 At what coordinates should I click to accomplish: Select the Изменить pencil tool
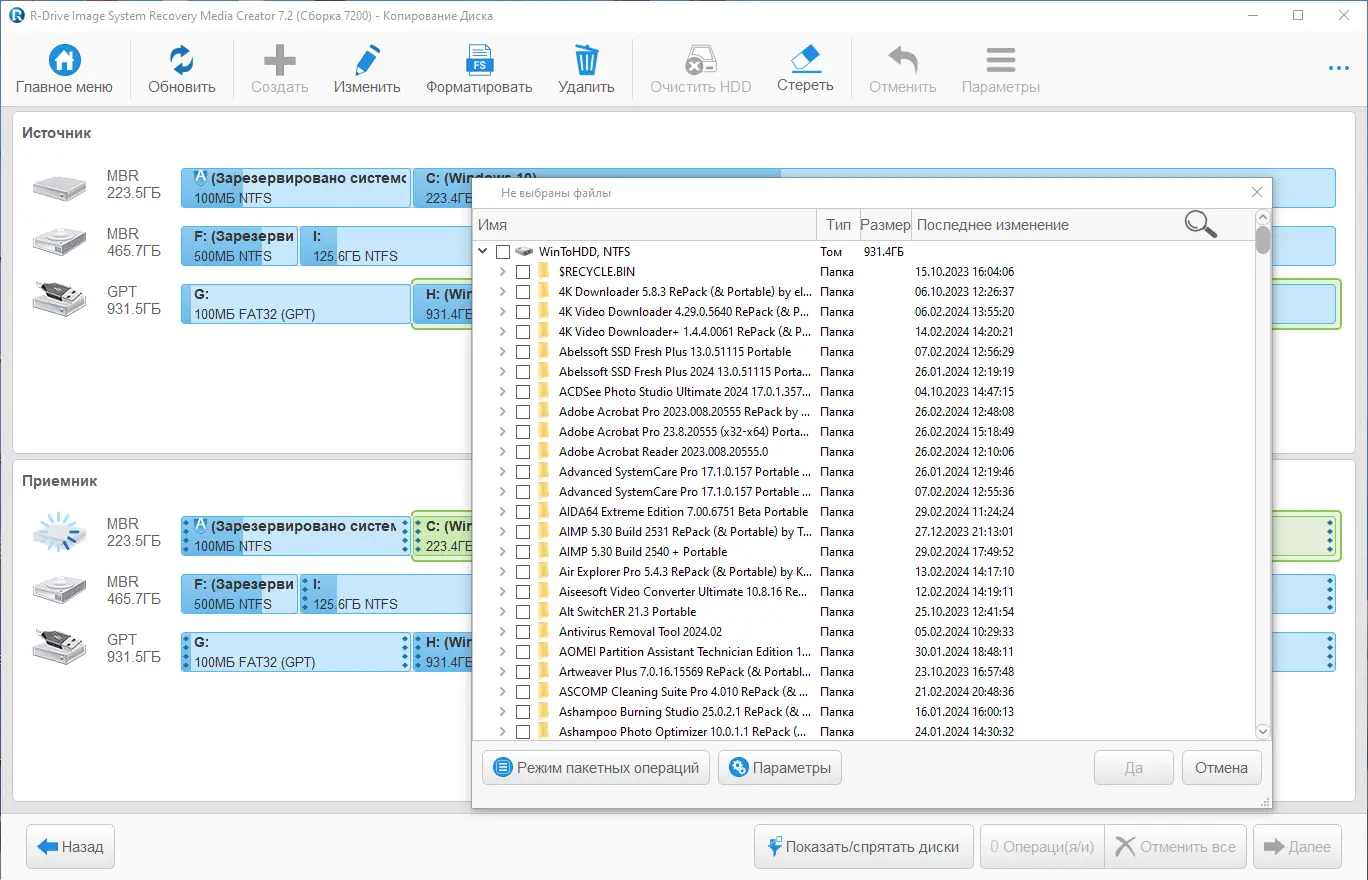[367, 60]
